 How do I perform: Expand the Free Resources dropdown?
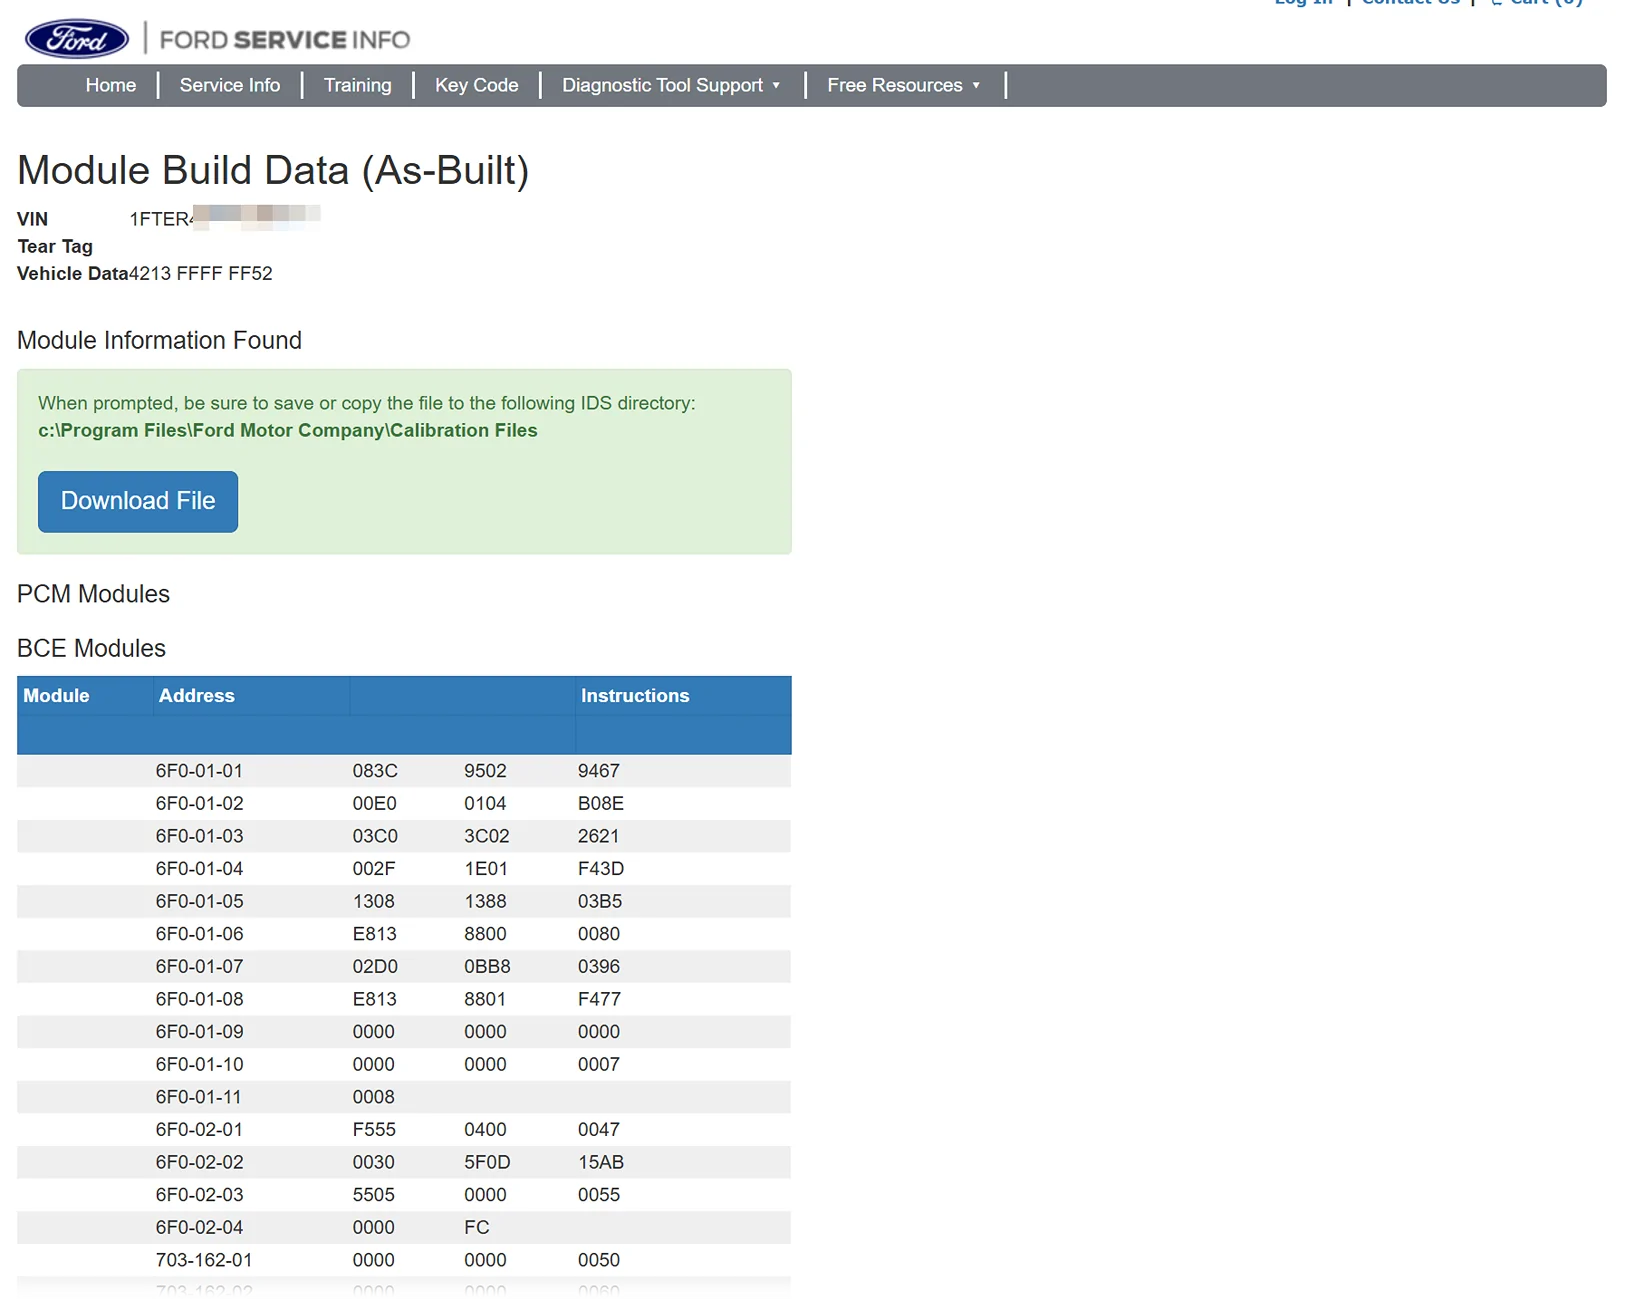(x=904, y=85)
